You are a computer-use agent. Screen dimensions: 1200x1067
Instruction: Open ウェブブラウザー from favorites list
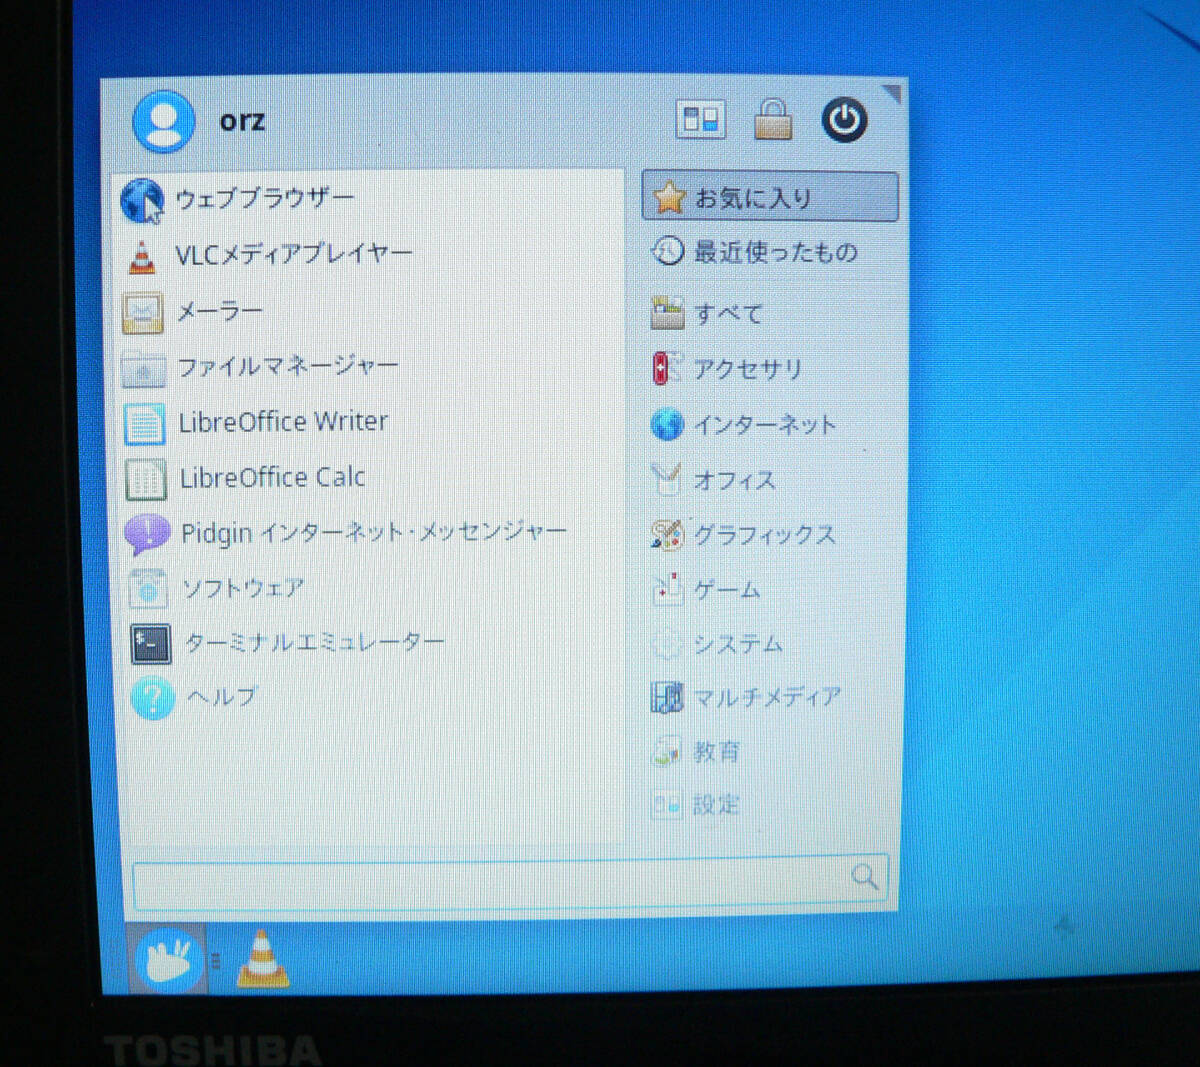pos(264,199)
